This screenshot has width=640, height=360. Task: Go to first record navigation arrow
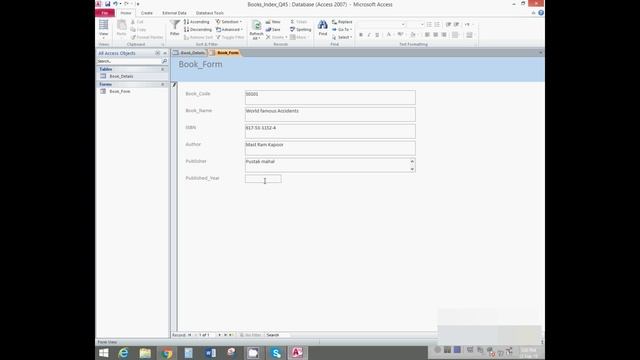point(190,335)
